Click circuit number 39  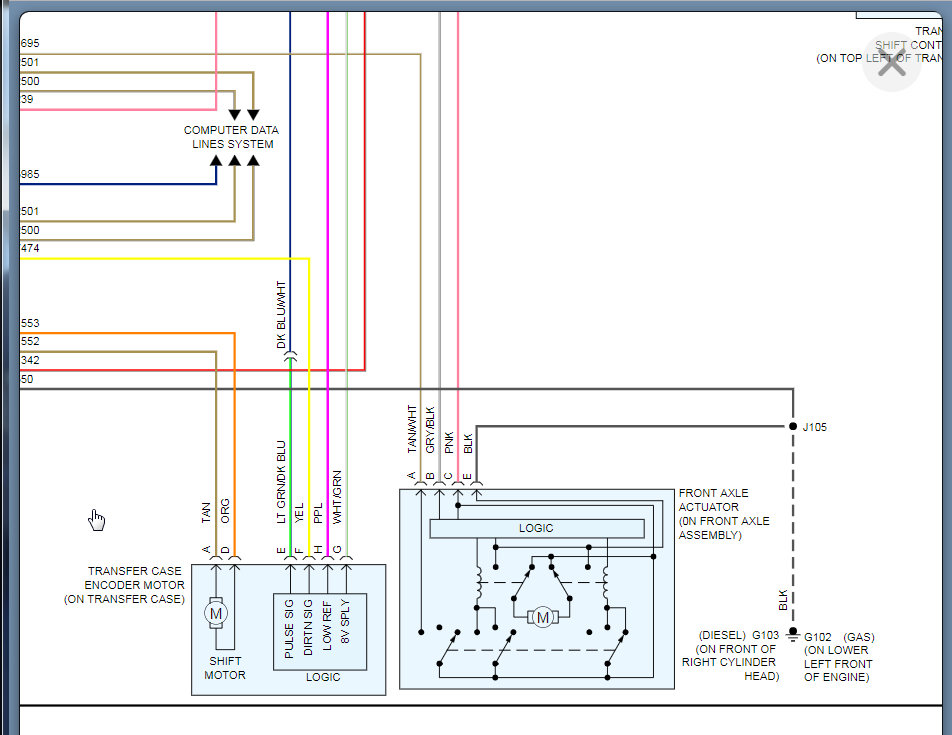click(27, 99)
